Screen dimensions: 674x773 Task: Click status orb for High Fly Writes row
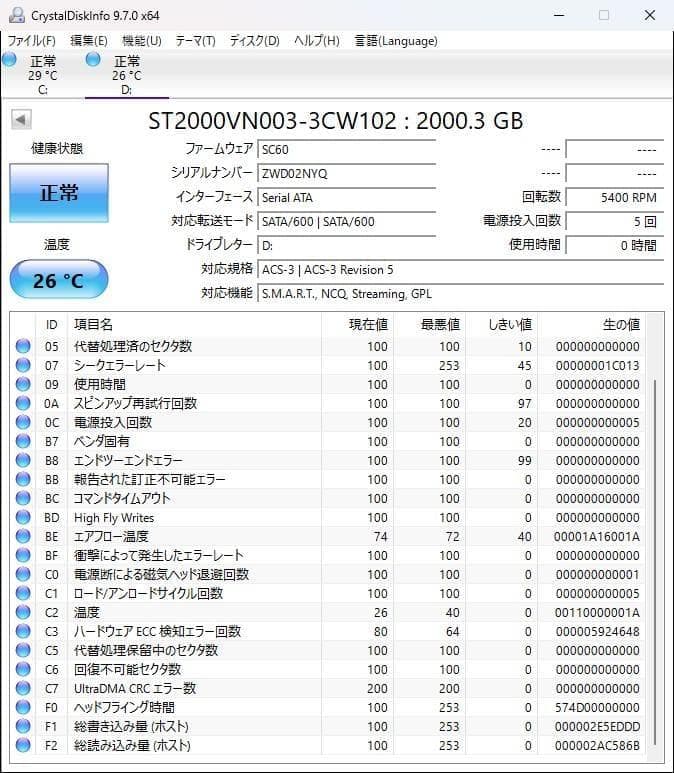(x=23, y=517)
